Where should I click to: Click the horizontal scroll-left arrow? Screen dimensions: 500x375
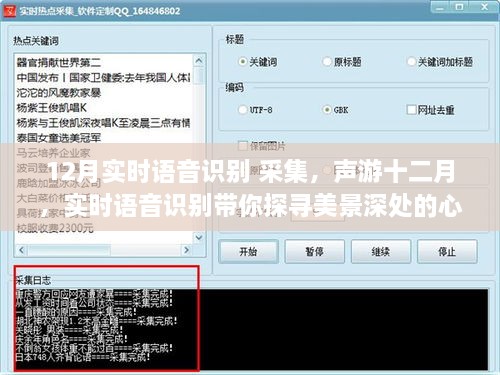[22, 250]
